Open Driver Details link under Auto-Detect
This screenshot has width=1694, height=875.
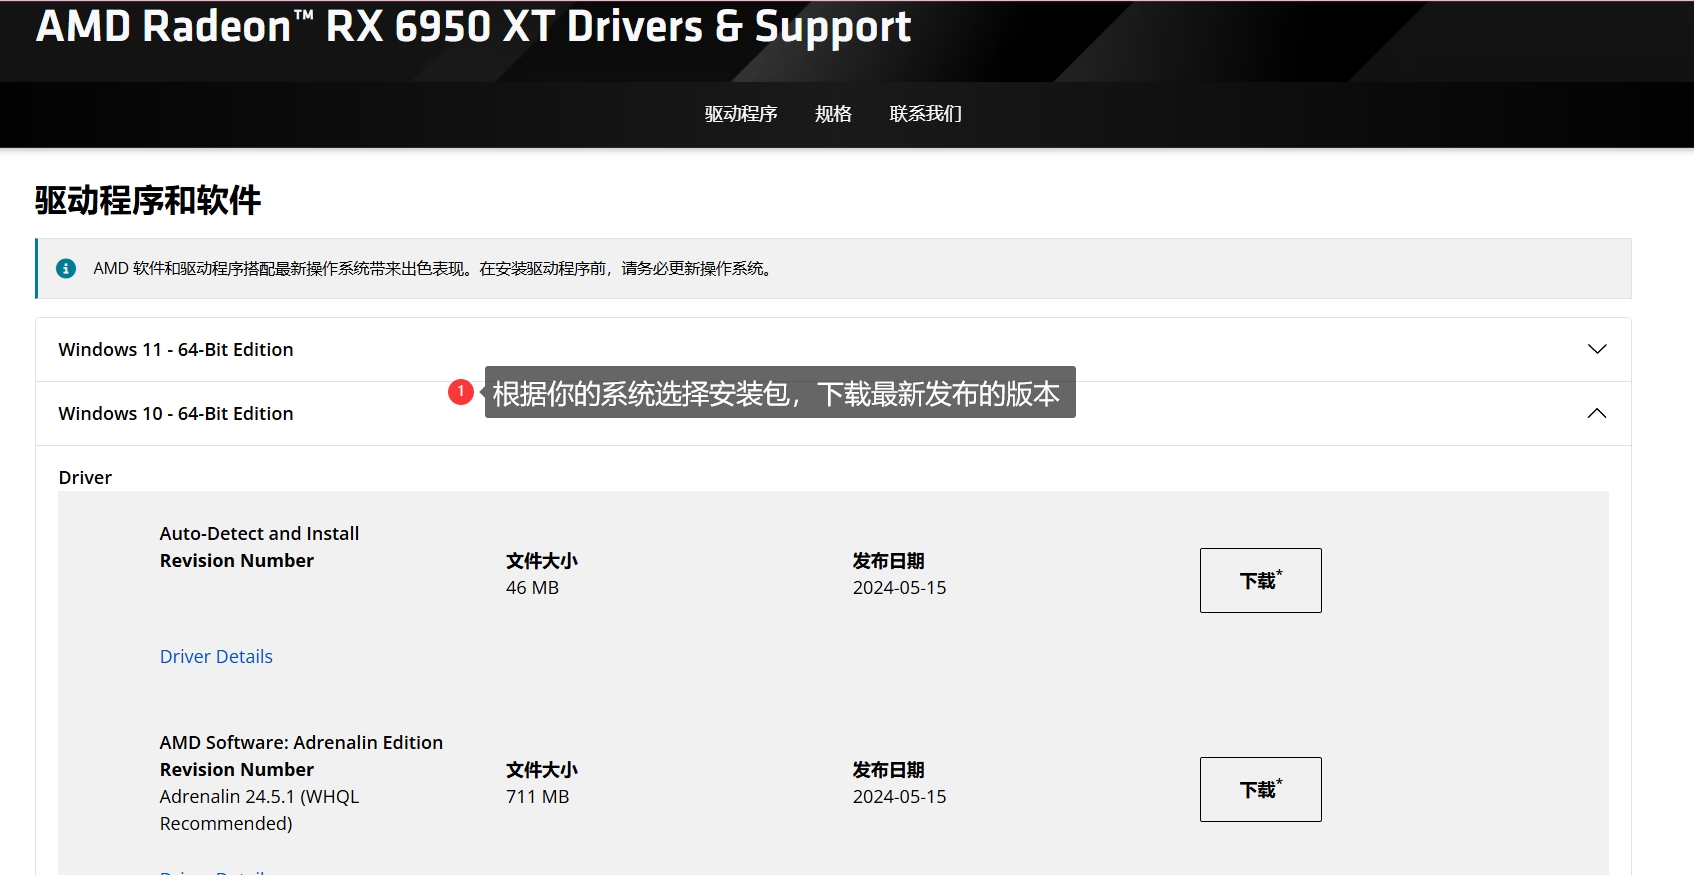tap(216, 656)
